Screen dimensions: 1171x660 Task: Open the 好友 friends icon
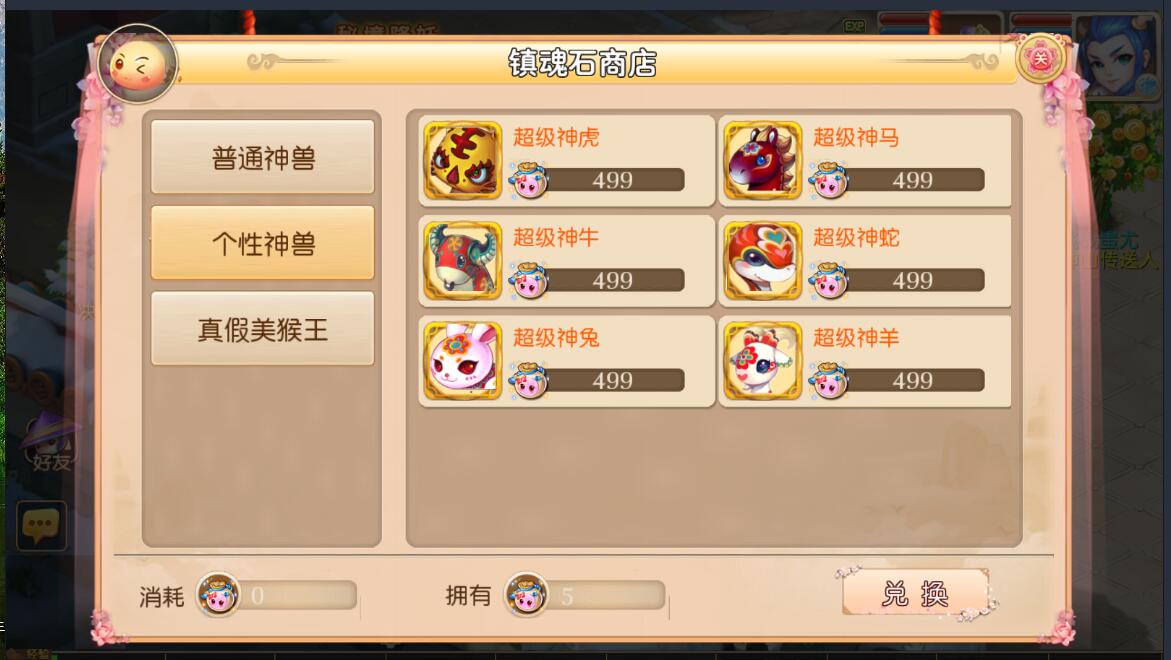coord(50,442)
